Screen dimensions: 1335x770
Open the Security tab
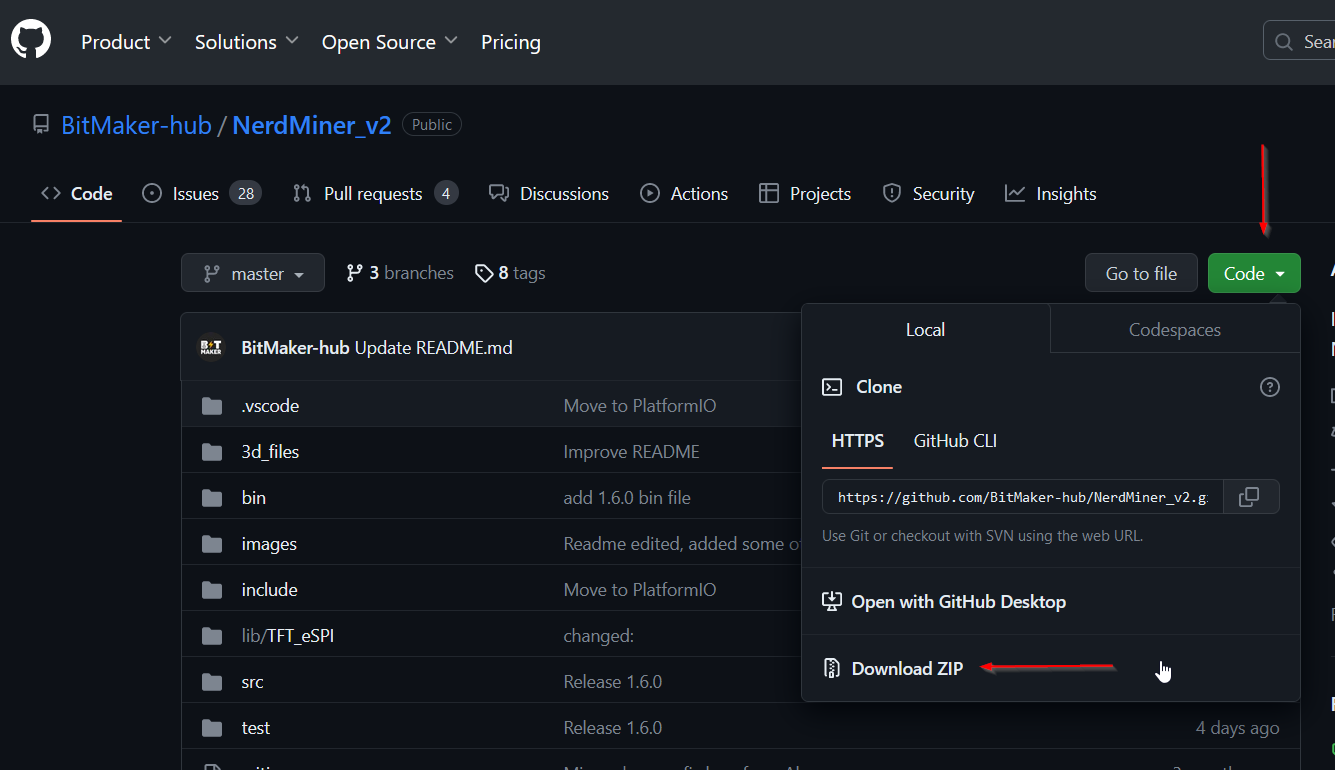[929, 194]
